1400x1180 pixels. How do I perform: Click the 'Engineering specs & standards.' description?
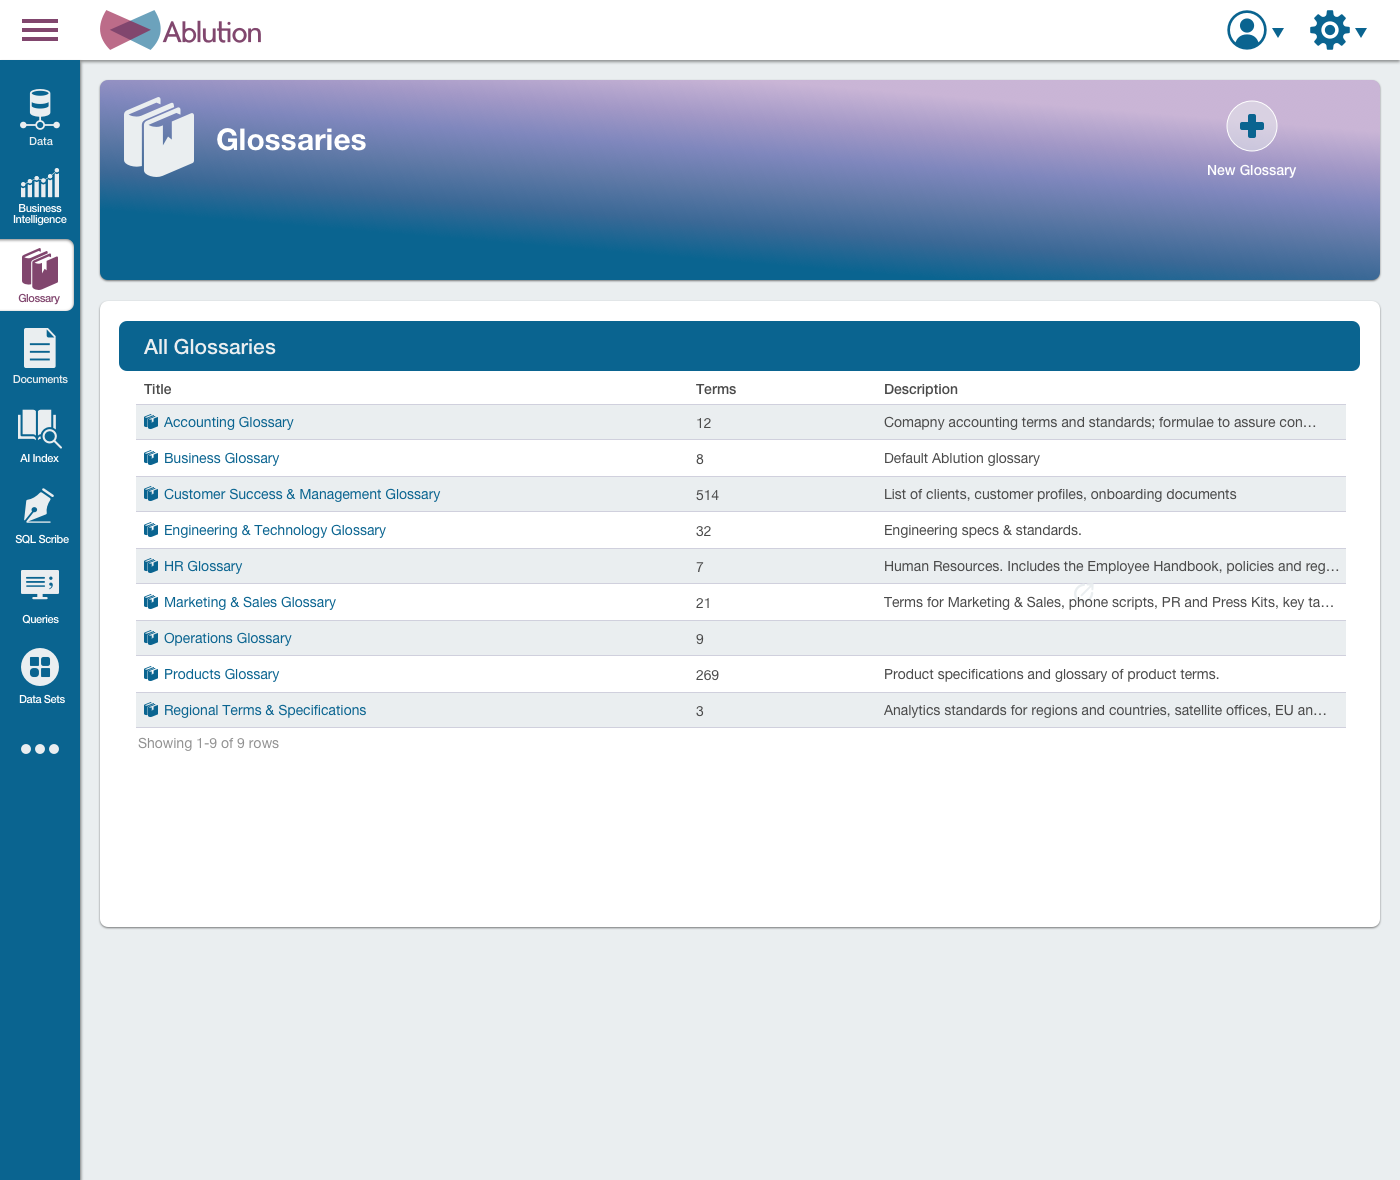tap(983, 530)
